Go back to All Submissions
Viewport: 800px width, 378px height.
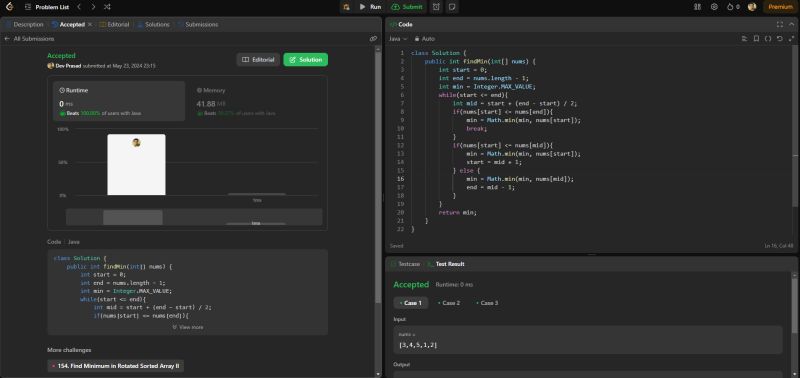pos(29,39)
